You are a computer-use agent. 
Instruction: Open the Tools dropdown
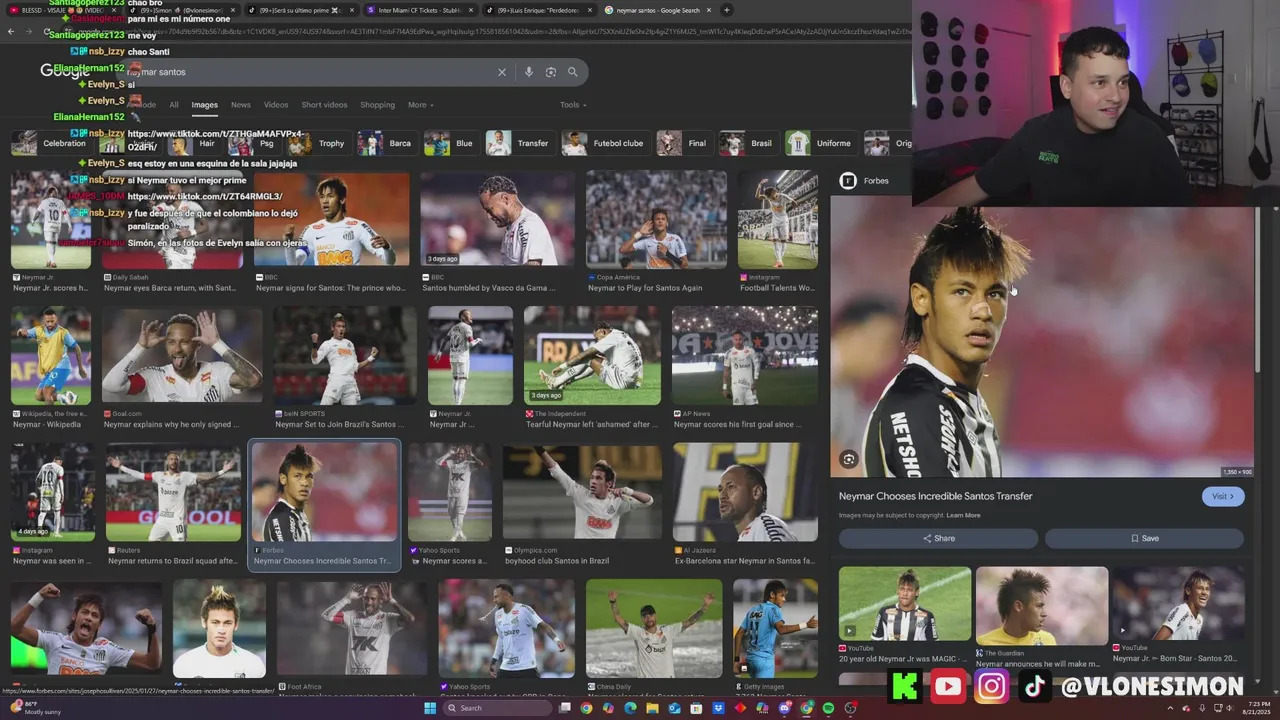point(573,105)
